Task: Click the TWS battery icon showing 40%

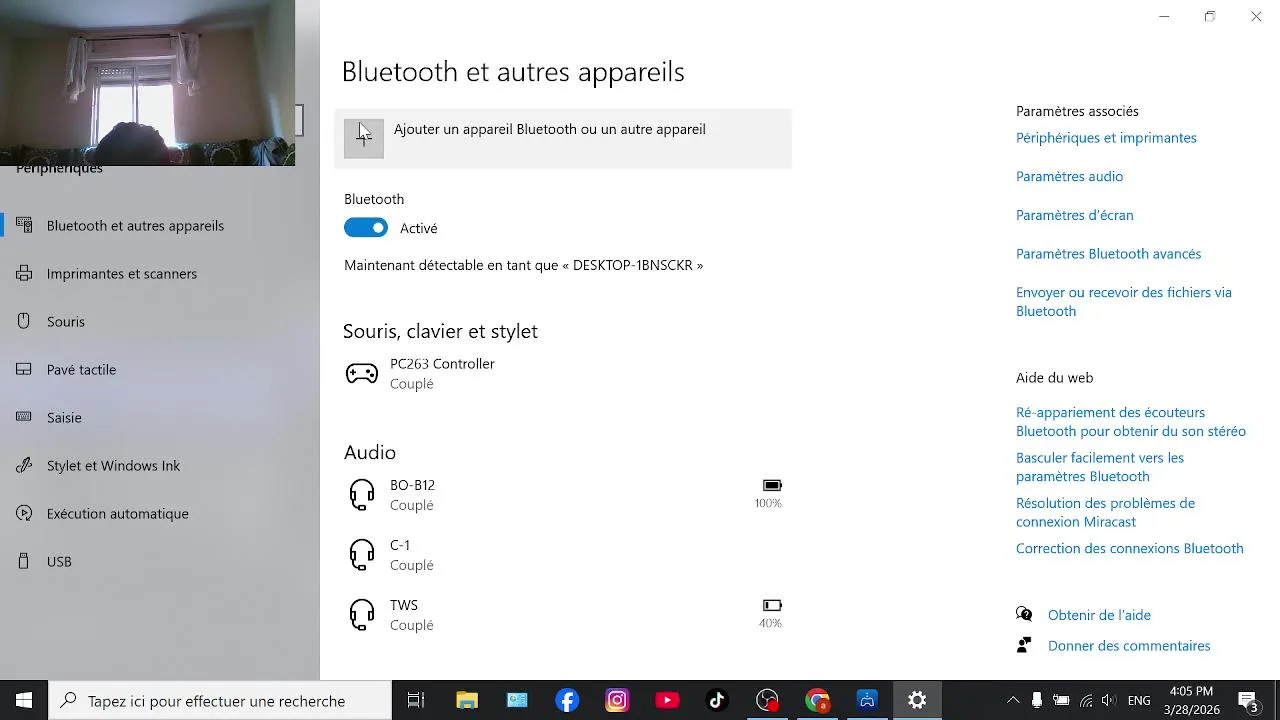Action: point(772,605)
